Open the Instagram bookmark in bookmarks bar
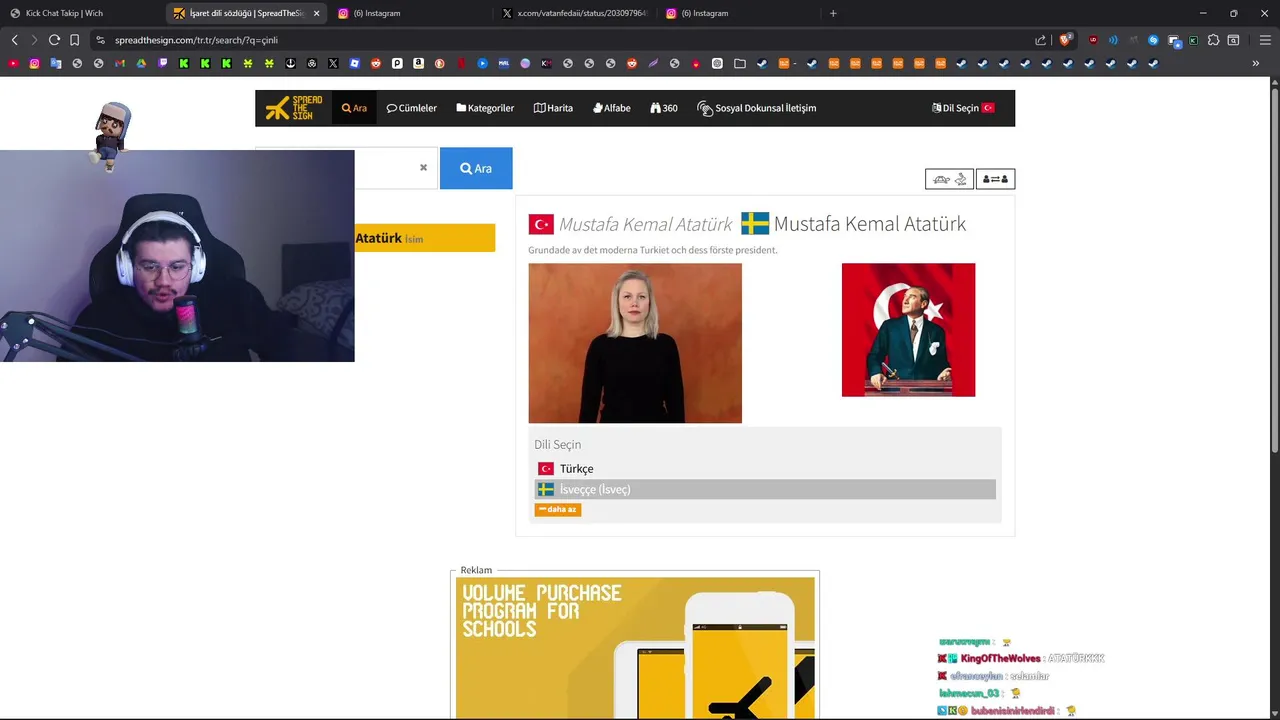 tap(34, 63)
